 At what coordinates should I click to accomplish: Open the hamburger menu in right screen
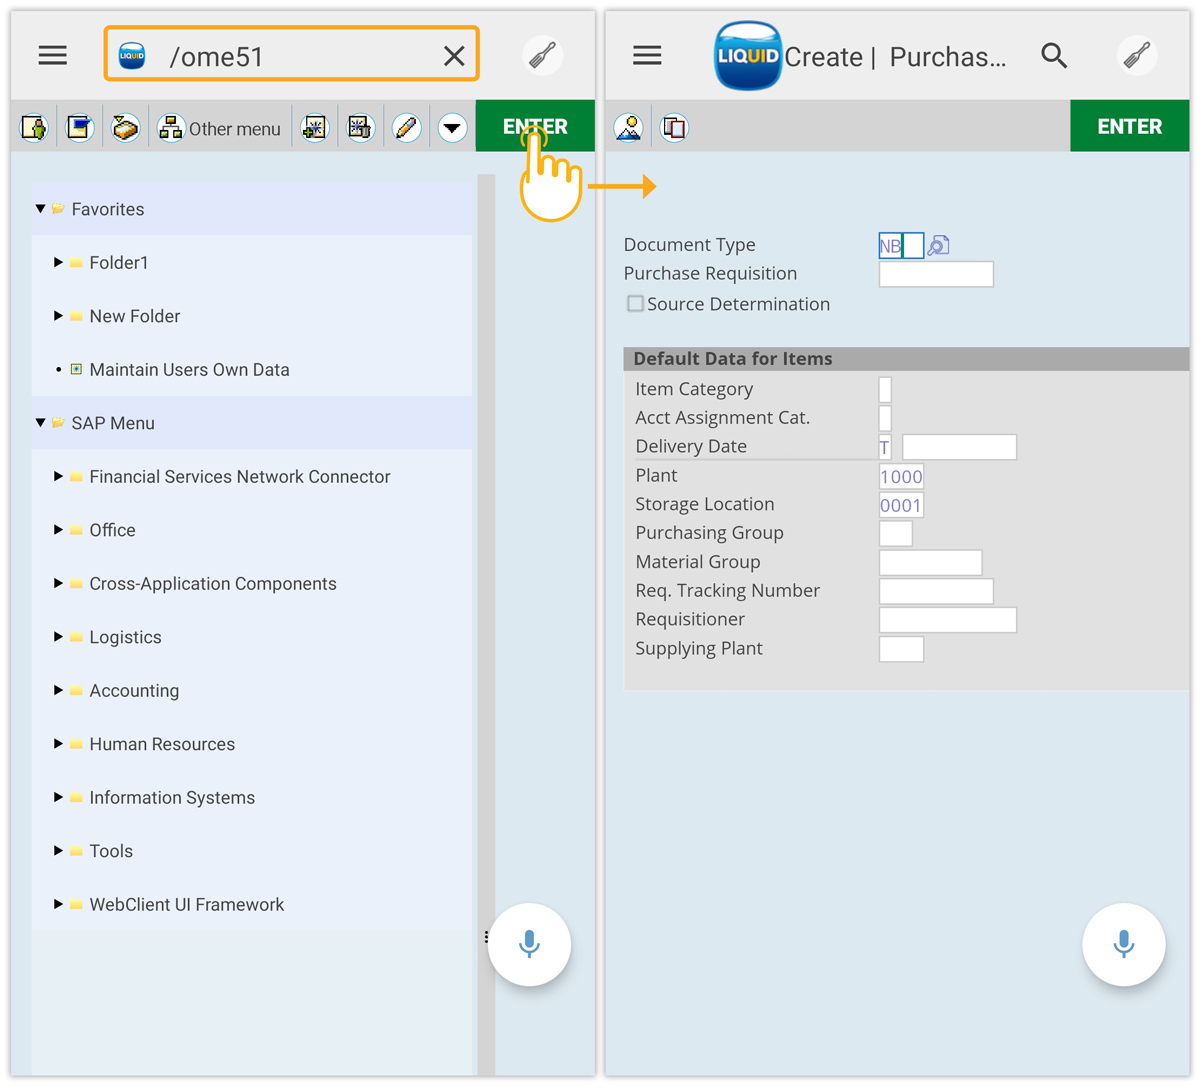point(647,56)
